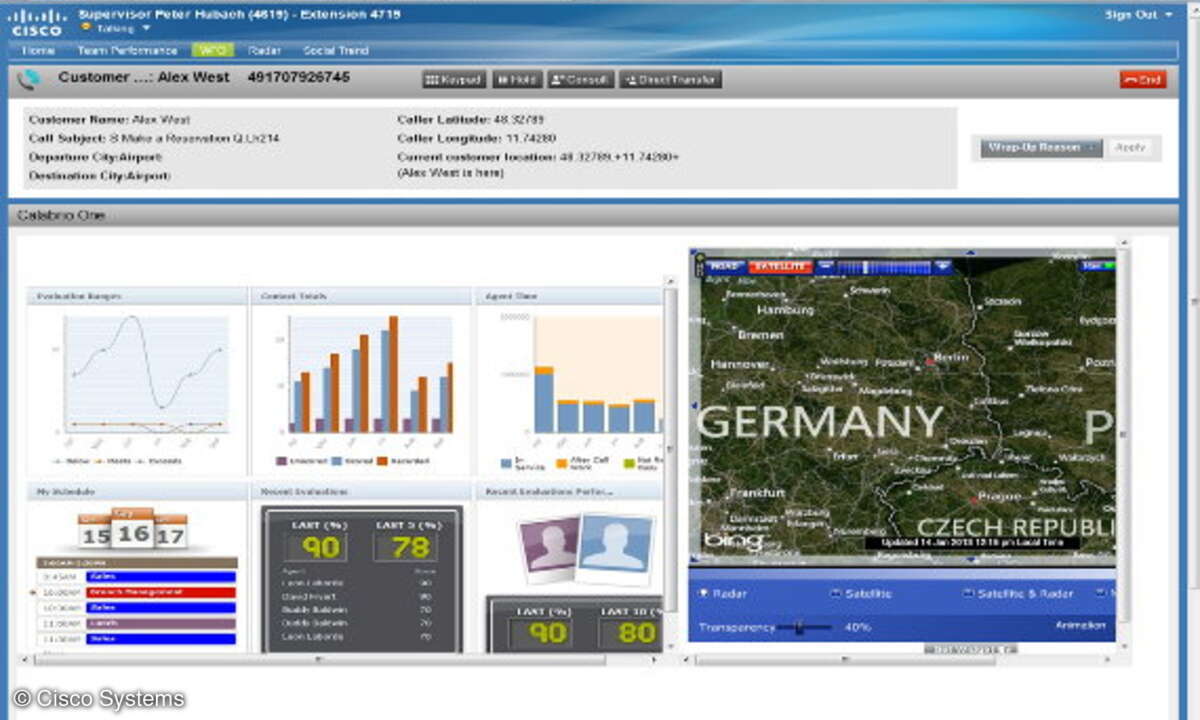Select the Satellite radio option below the map
This screenshot has width=1200, height=720.
click(x=862, y=594)
